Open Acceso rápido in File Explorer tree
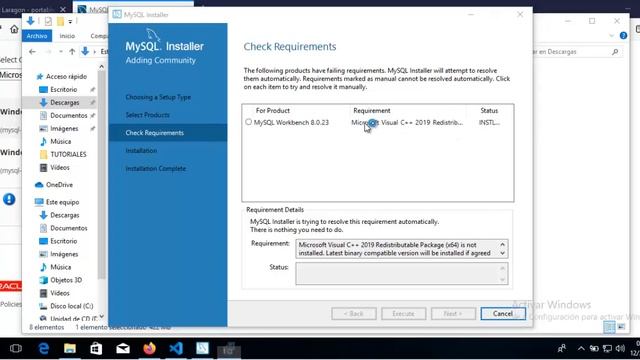 coord(62,76)
